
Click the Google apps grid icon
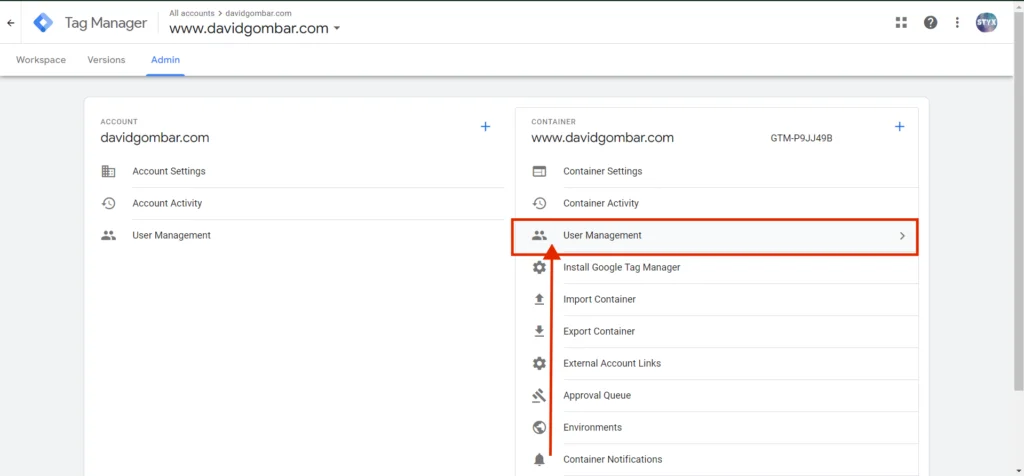tap(901, 23)
